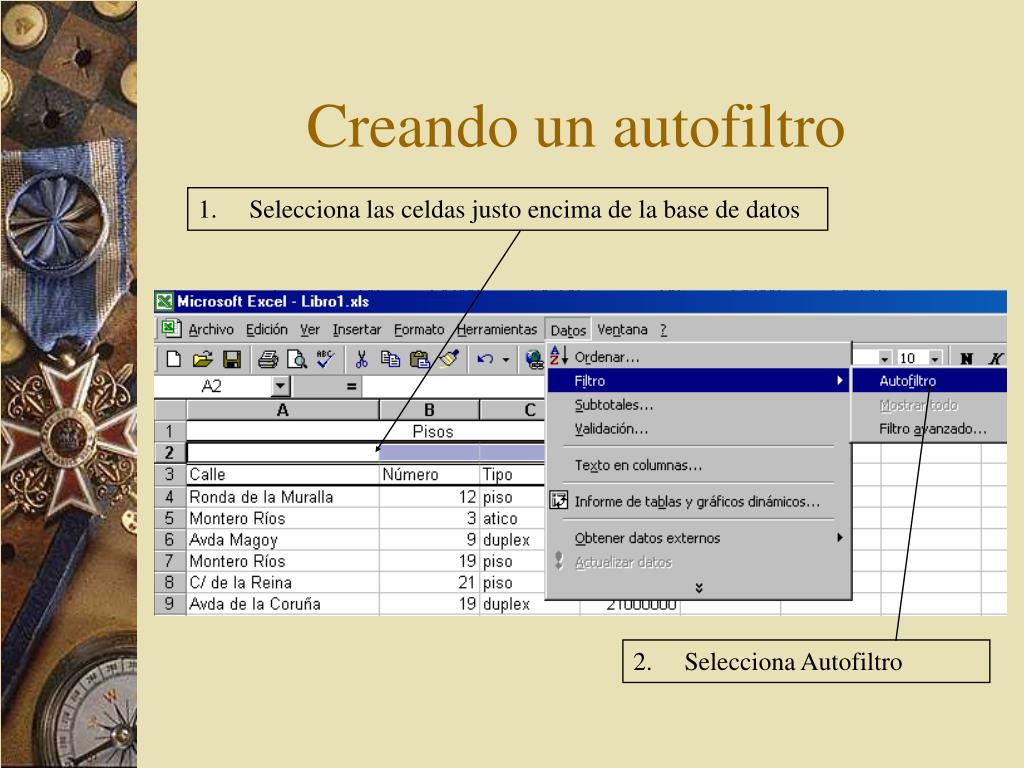This screenshot has width=1024, height=768.
Task: Click cell 'Avda Magoy'
Action: (x=283, y=540)
